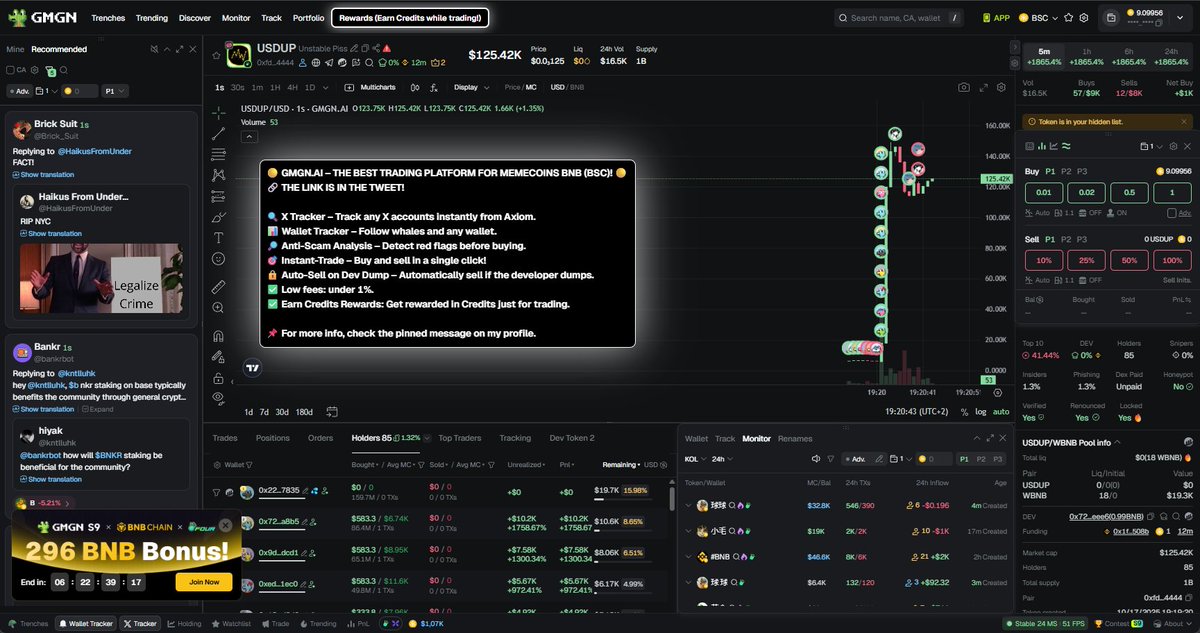Image resolution: width=1200 pixels, height=633 pixels.
Task: Activate the zoom-in magnifier chart tool
Action: coord(218,308)
